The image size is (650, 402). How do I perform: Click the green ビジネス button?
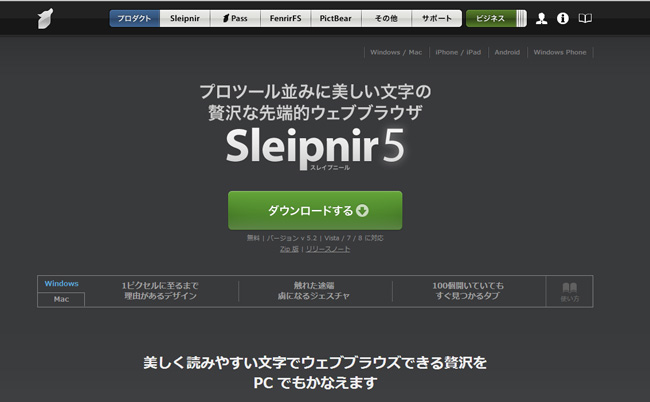pyautogui.click(x=490, y=18)
